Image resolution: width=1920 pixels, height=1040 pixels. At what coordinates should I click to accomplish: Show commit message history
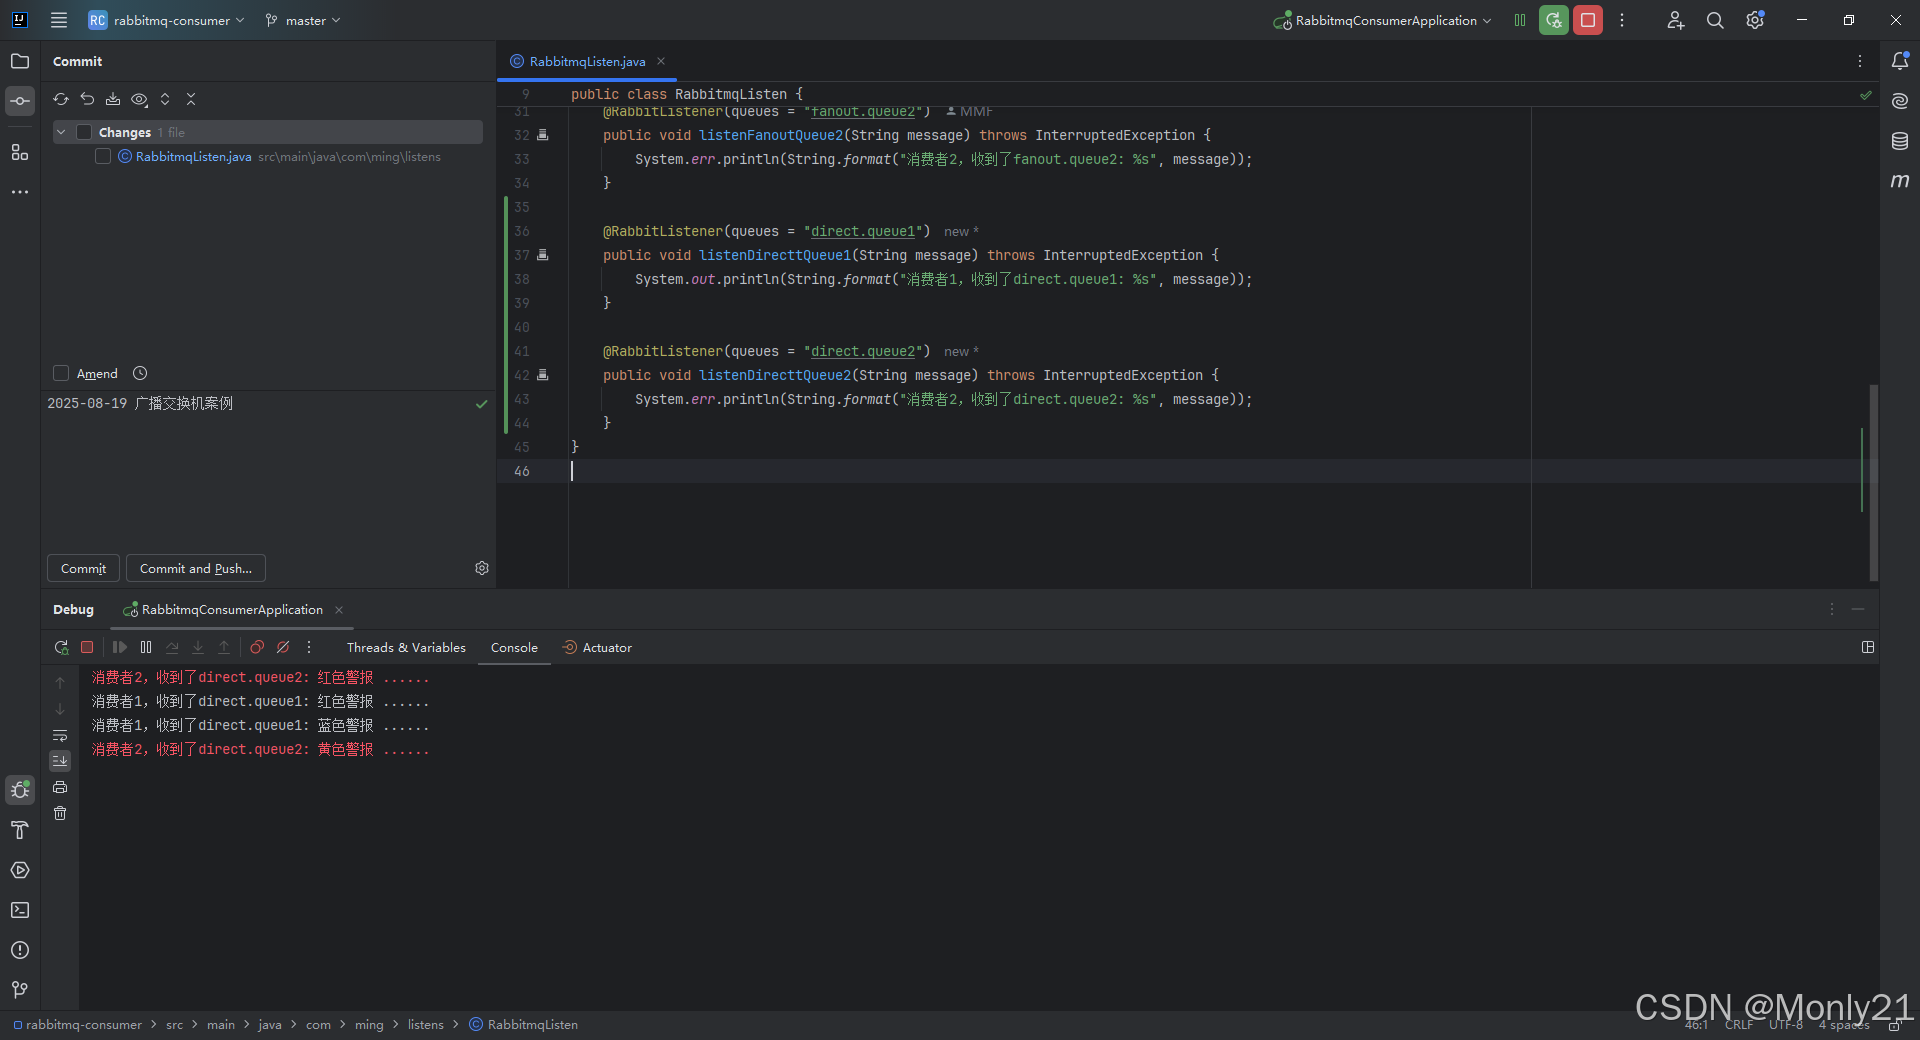coord(140,373)
